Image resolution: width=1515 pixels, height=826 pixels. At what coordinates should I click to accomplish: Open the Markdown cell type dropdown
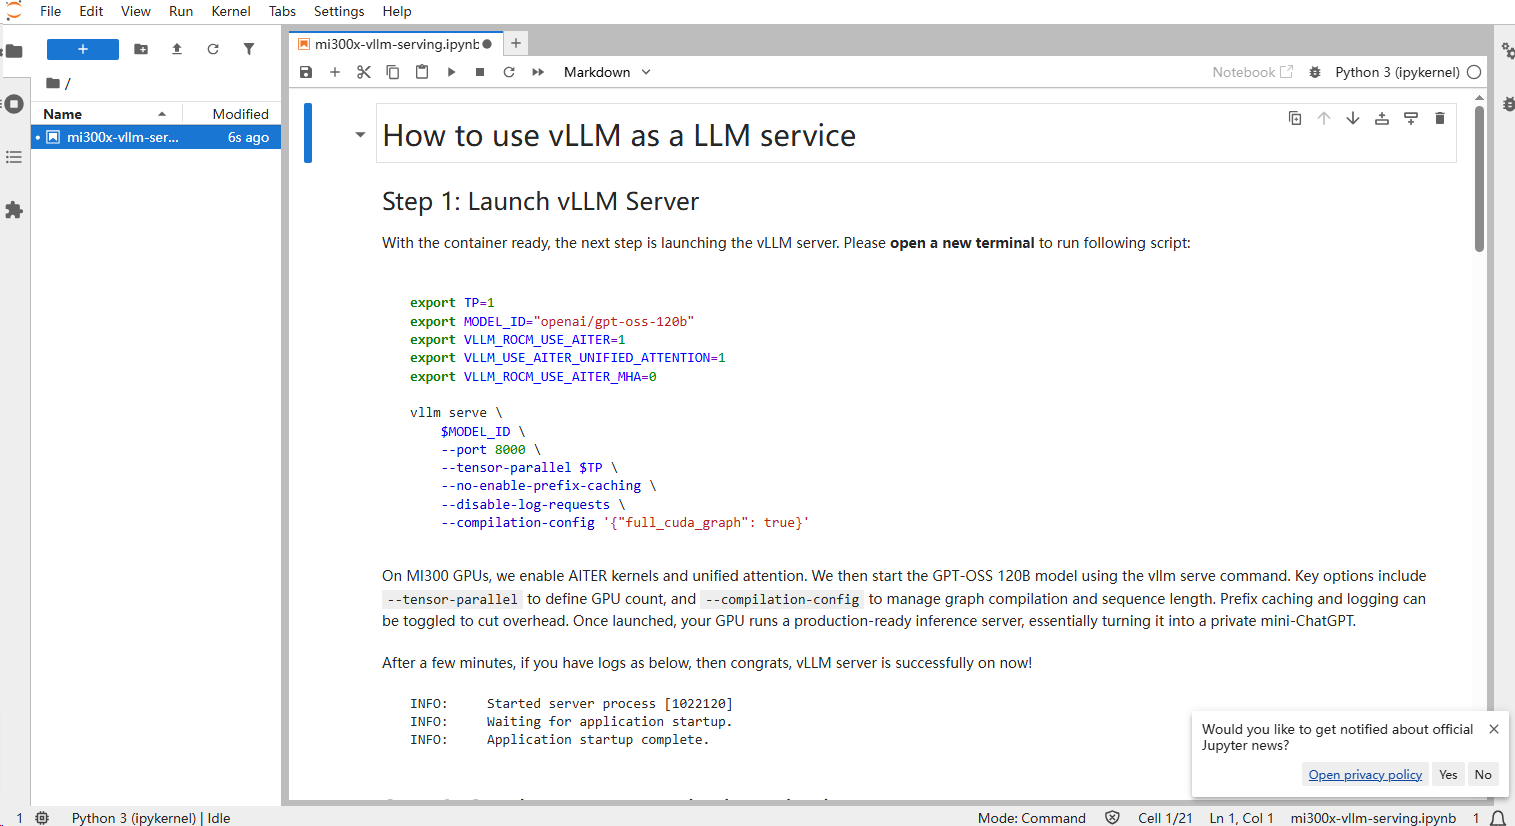(x=607, y=72)
